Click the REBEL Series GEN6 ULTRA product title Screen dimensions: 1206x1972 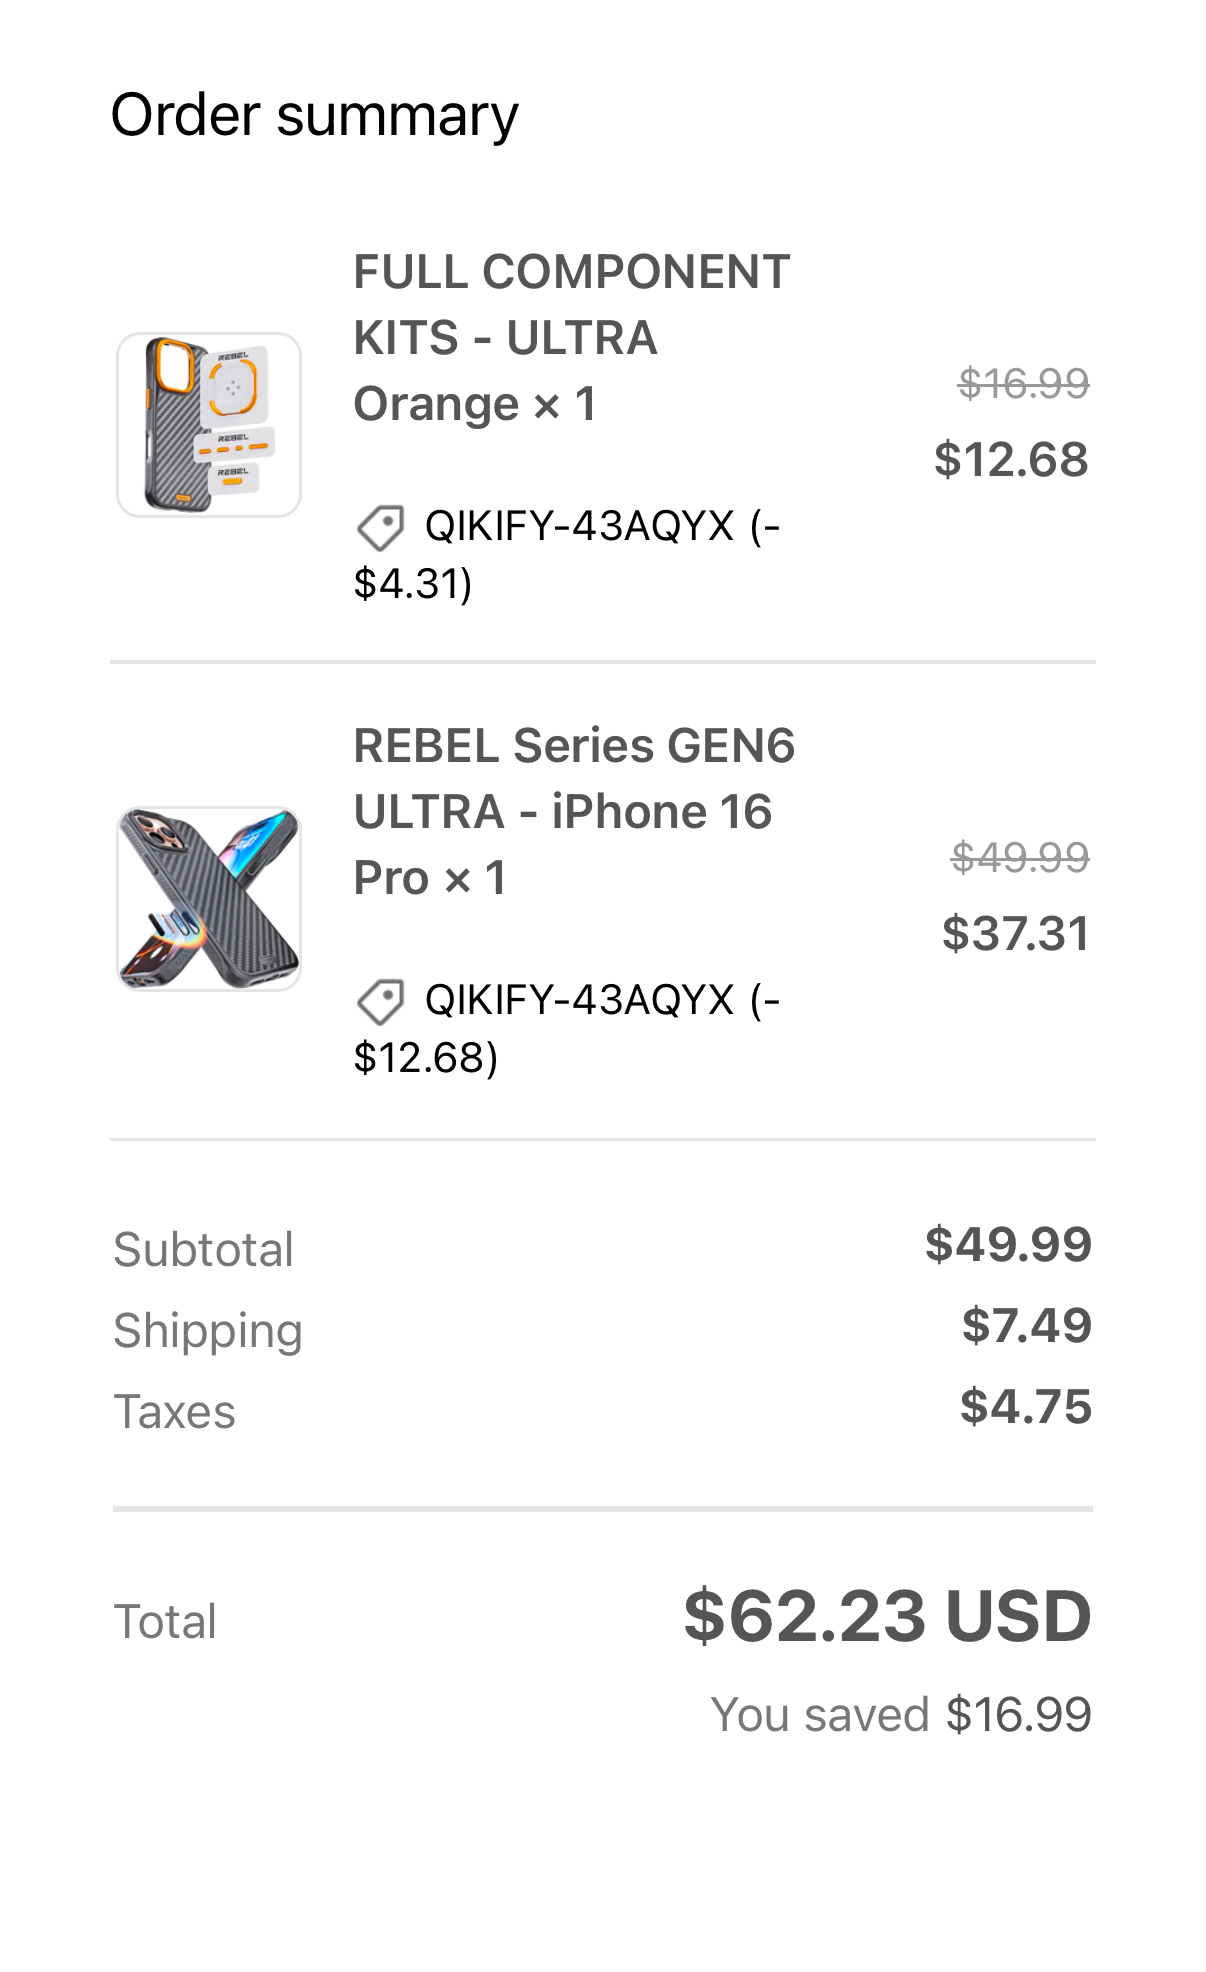[x=574, y=812]
